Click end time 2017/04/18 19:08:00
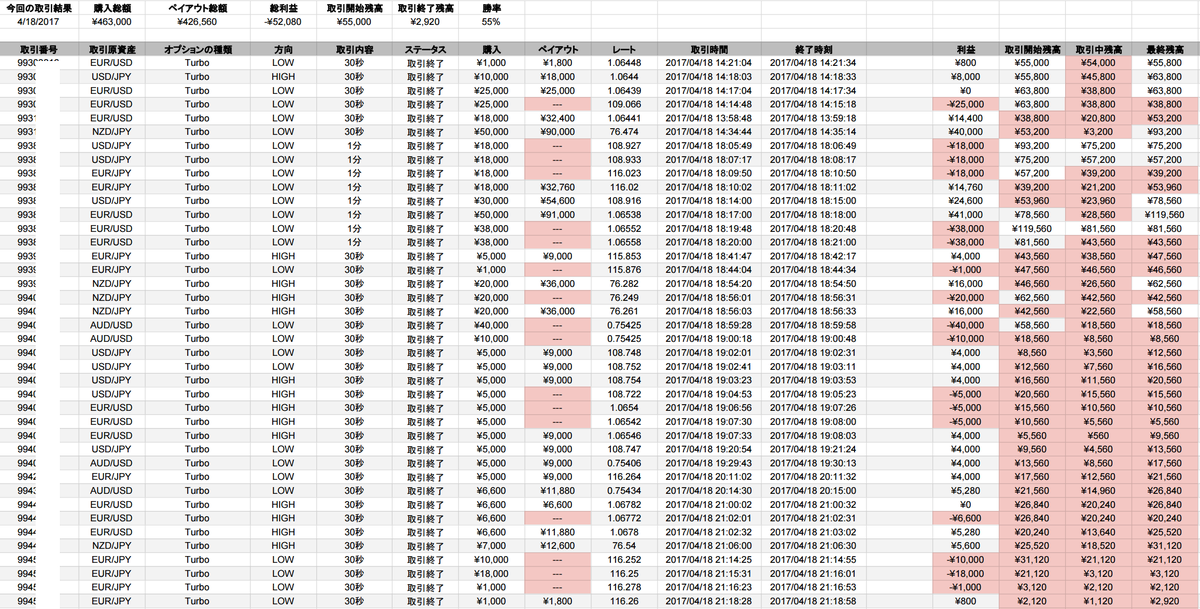 click(815, 422)
